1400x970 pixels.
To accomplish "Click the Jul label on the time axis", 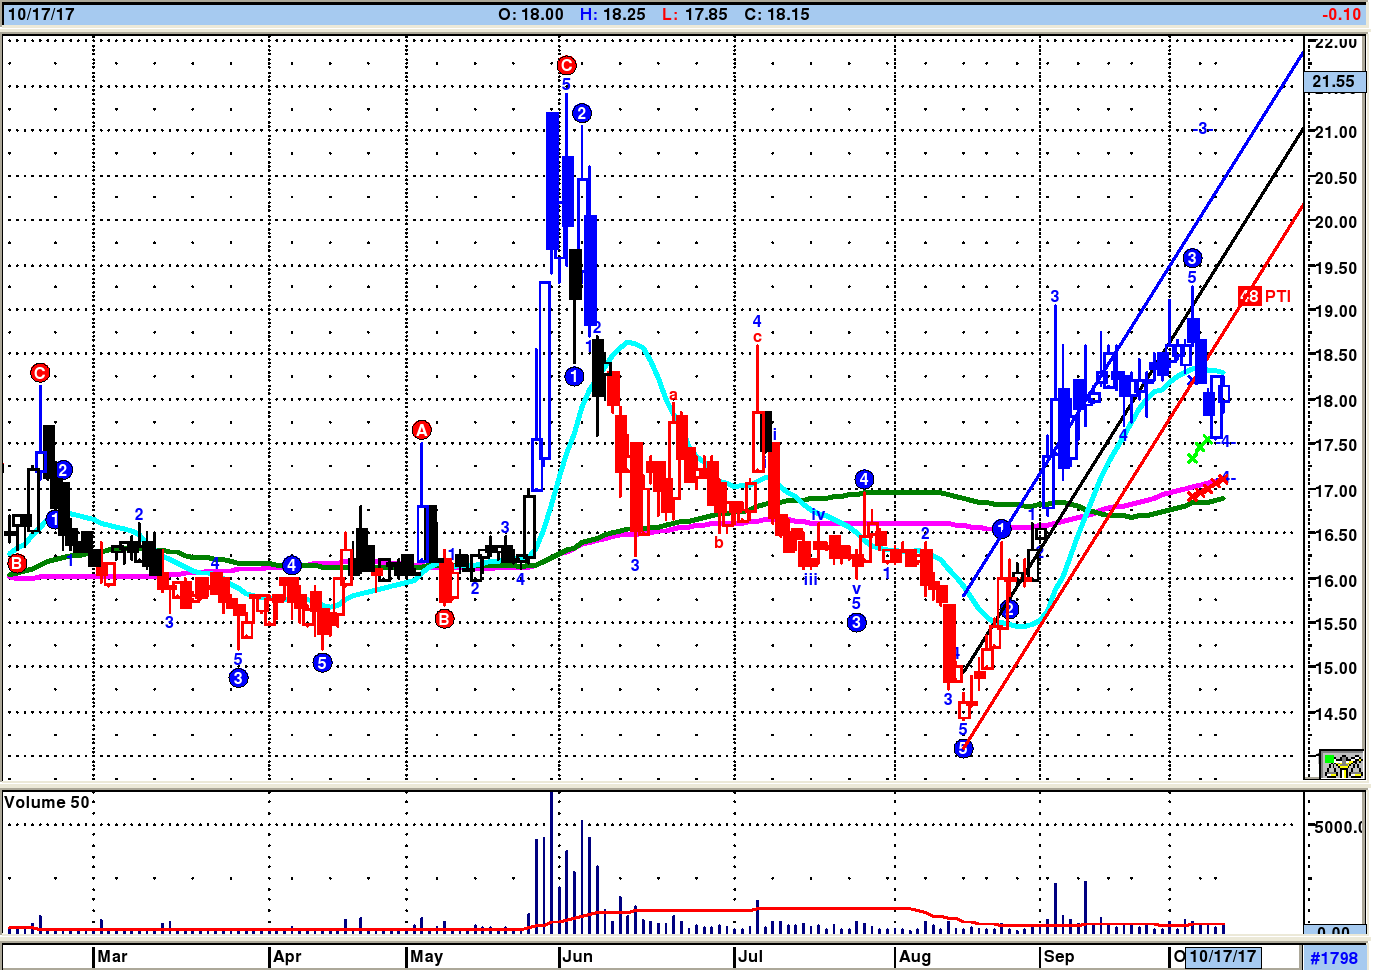I will pos(750,957).
